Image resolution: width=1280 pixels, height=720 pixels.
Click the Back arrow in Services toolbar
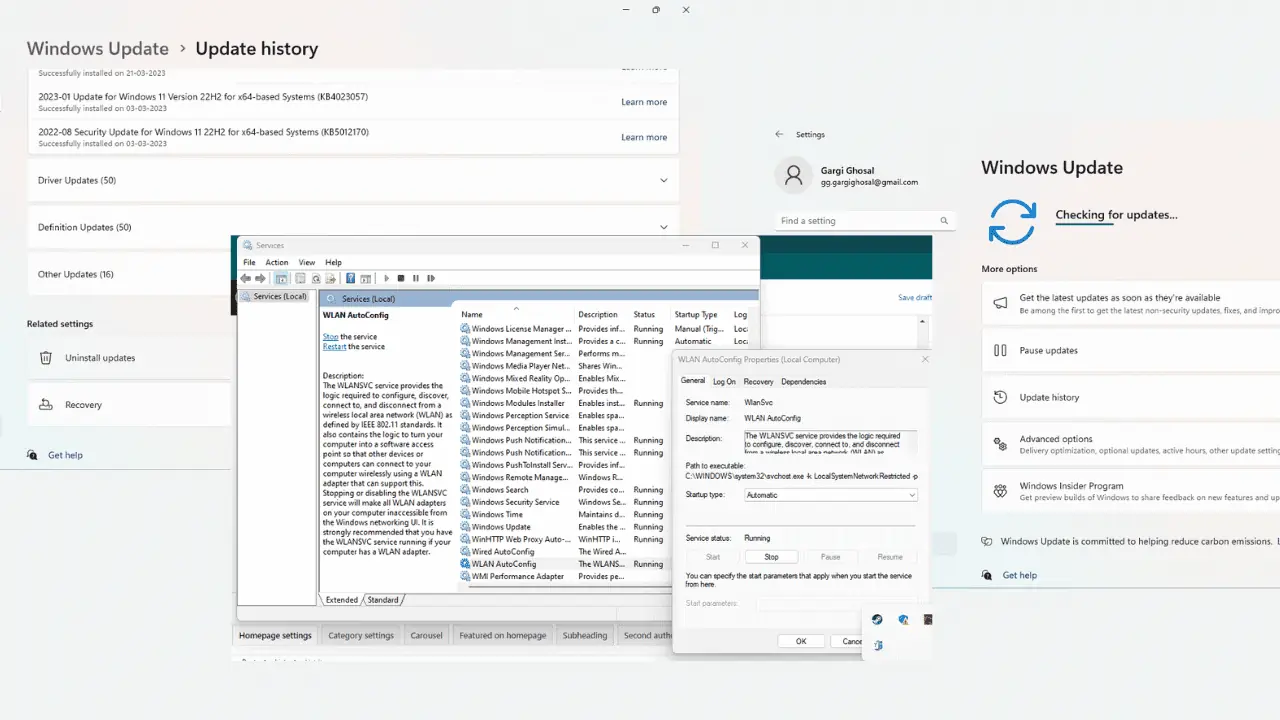click(x=245, y=278)
